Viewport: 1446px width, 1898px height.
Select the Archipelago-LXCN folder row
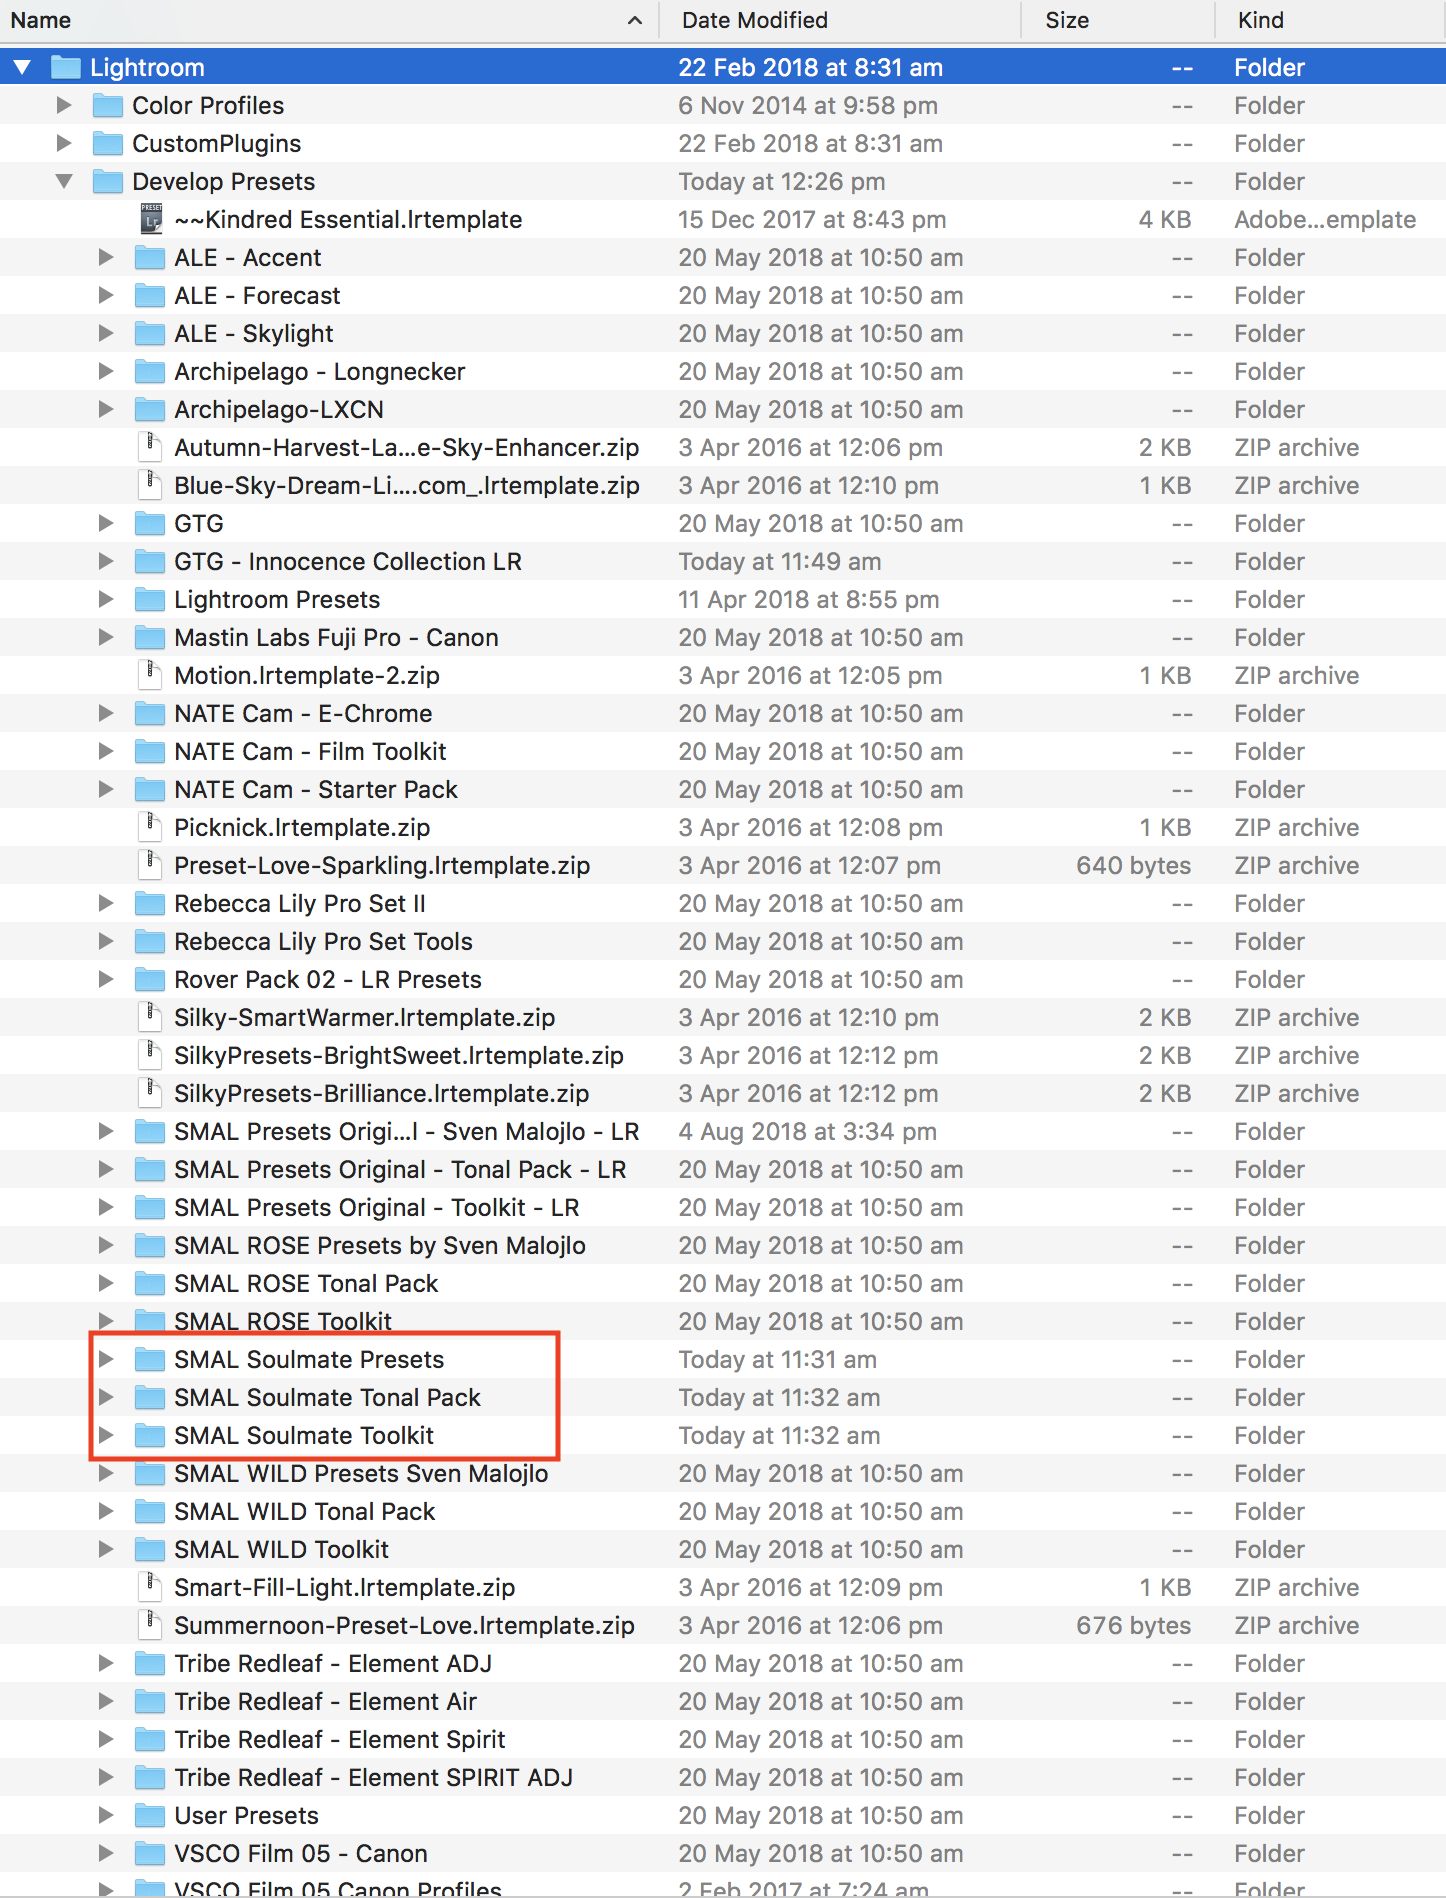pyautogui.click(x=723, y=409)
